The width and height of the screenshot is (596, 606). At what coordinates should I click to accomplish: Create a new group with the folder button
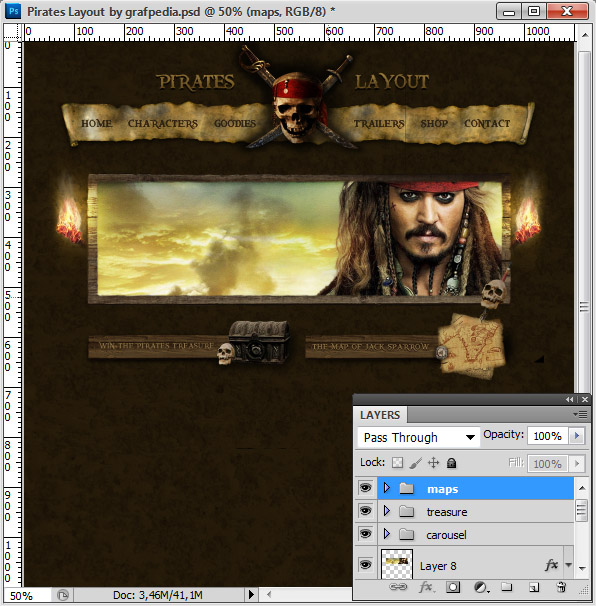tap(506, 587)
